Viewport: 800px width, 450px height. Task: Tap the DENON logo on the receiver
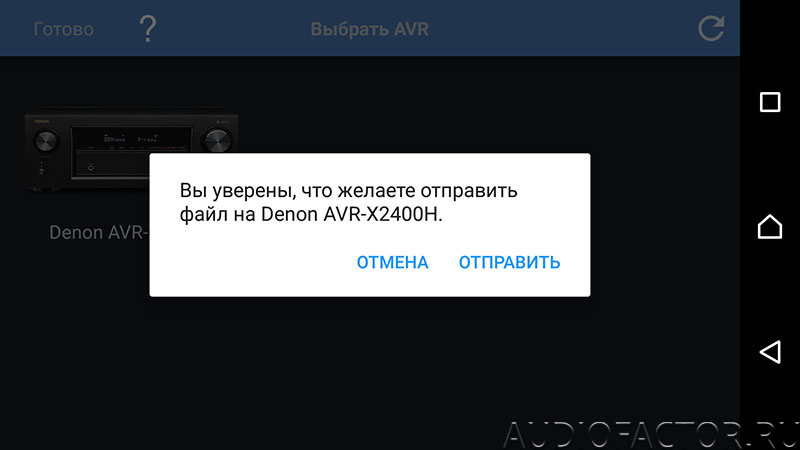point(41,121)
